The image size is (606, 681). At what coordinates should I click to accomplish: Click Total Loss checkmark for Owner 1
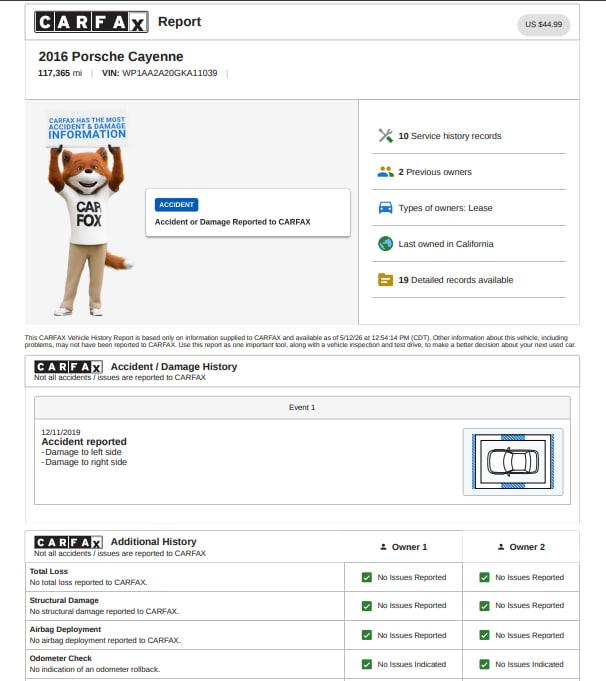[367, 577]
